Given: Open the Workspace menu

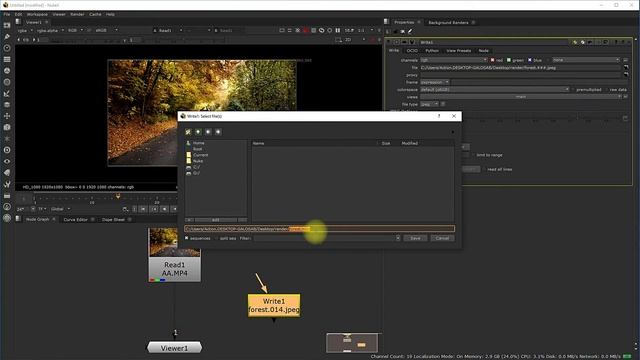Looking at the screenshot, I should 37,14.
